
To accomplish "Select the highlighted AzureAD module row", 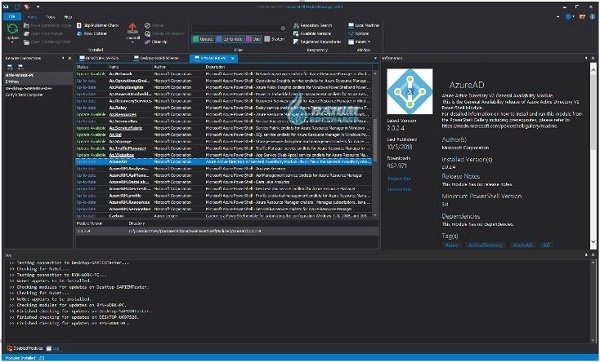I will tap(224, 162).
